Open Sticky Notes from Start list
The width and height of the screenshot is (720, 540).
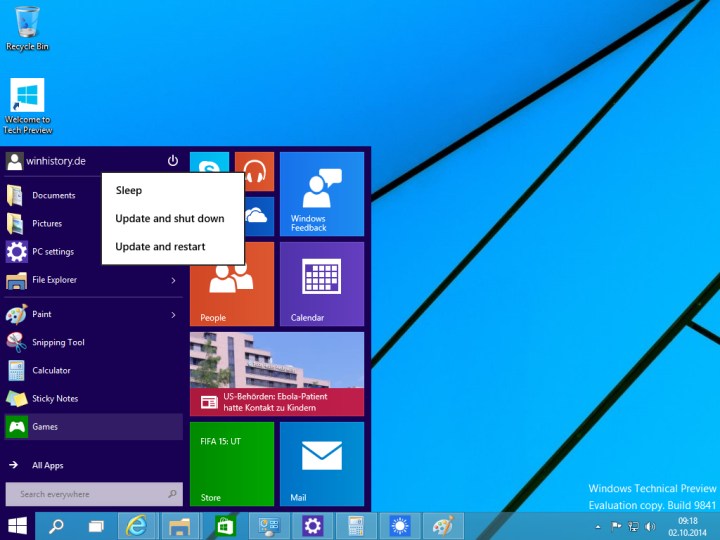[93, 399]
